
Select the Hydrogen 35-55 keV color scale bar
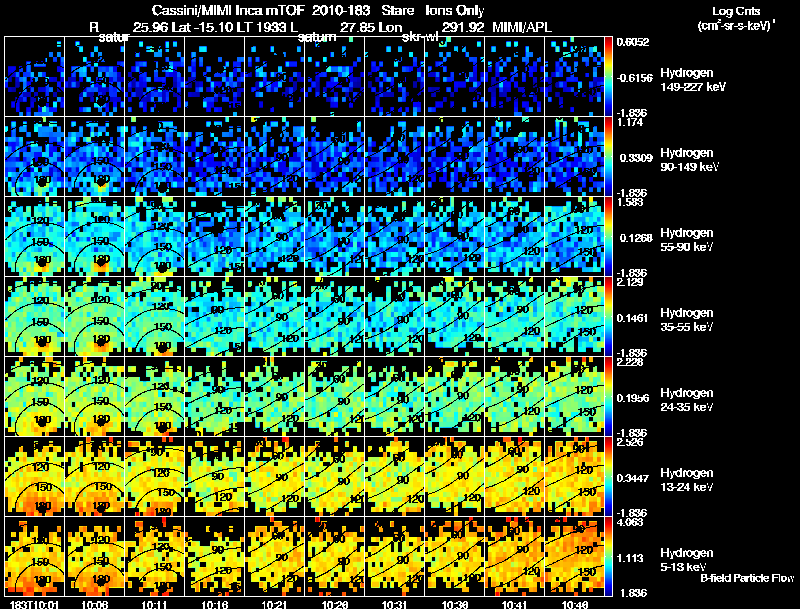point(608,317)
